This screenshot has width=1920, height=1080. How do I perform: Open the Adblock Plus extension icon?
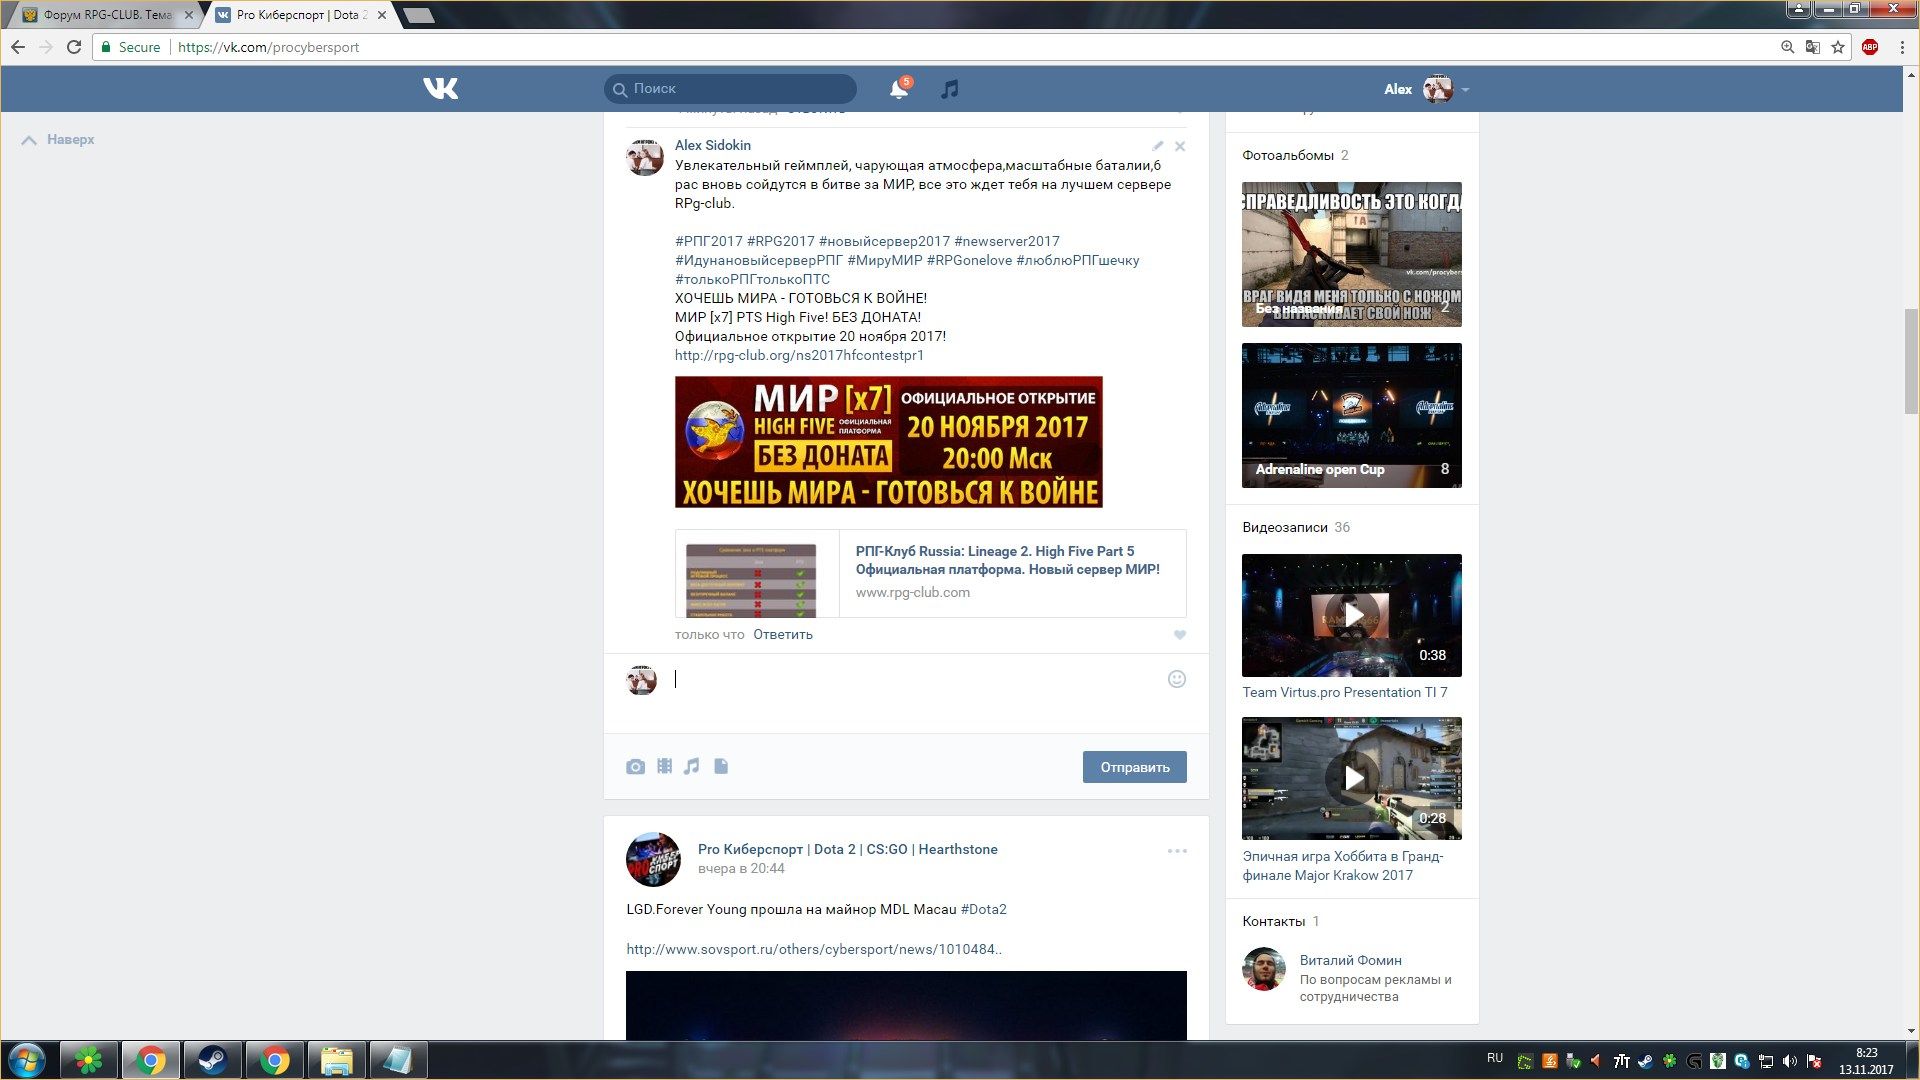[x=1870, y=47]
